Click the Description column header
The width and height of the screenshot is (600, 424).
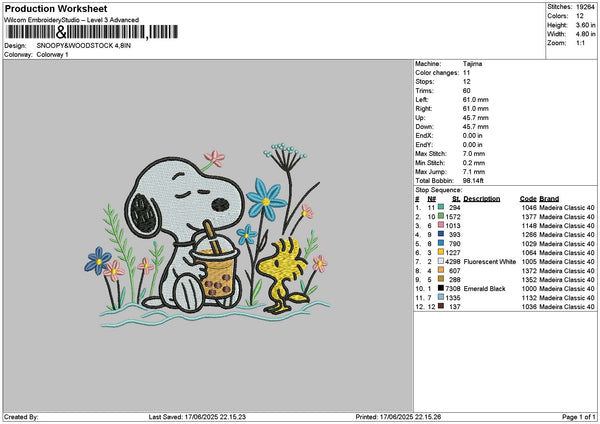pyautogui.click(x=481, y=198)
